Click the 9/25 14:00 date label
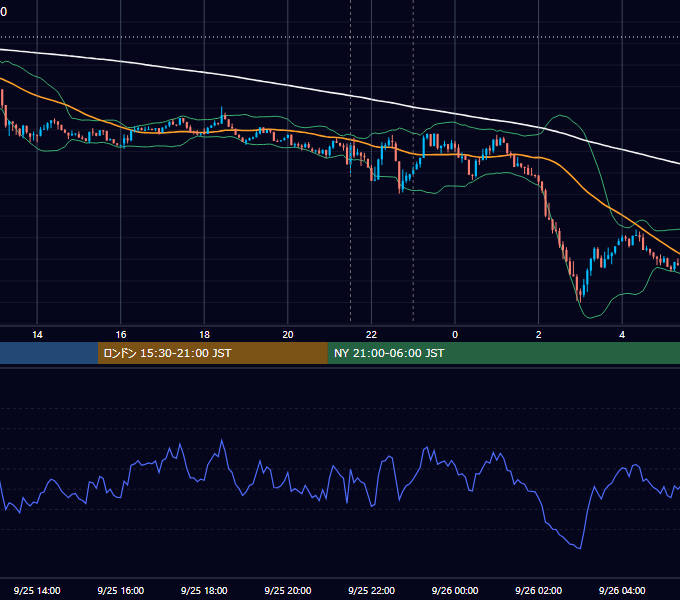 (37, 590)
